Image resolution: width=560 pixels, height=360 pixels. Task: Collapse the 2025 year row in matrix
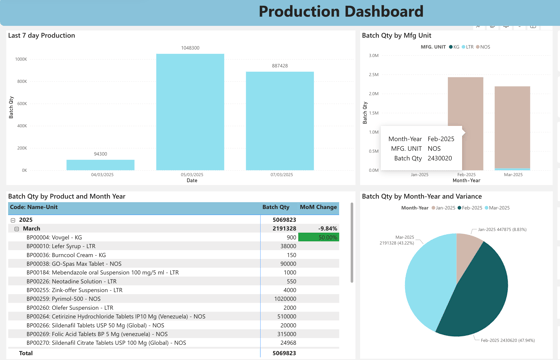[13, 220]
